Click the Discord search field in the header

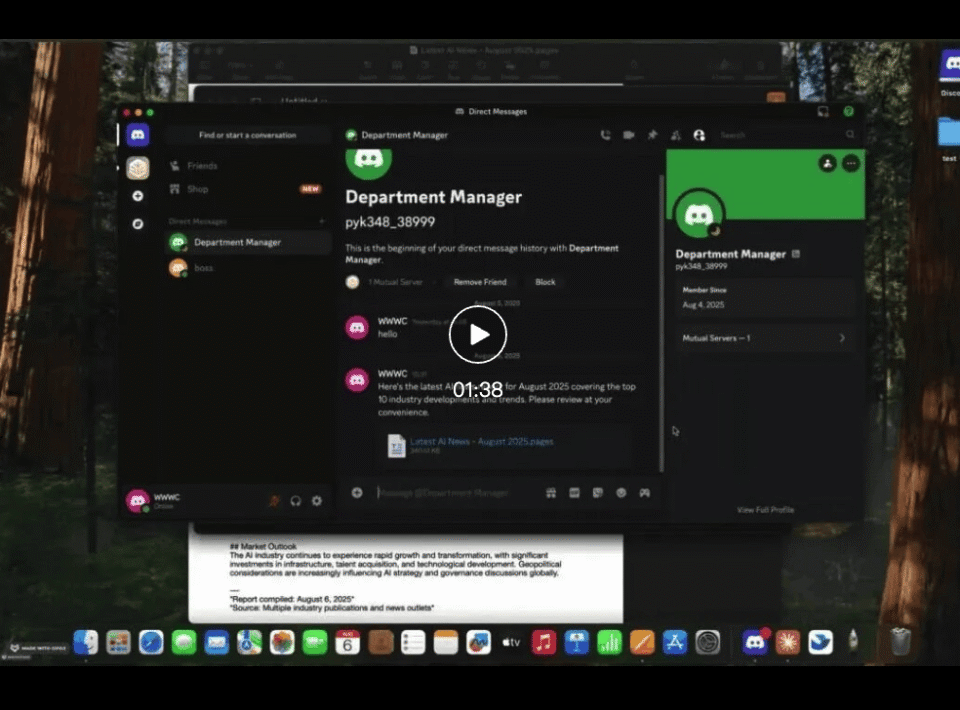[786, 135]
